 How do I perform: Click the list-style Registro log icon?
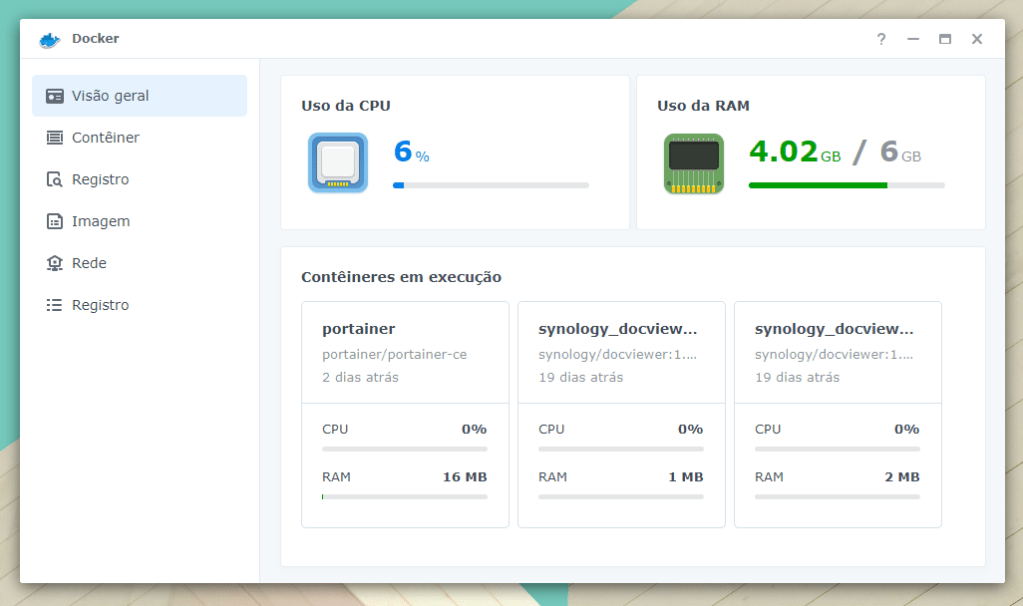tap(55, 305)
